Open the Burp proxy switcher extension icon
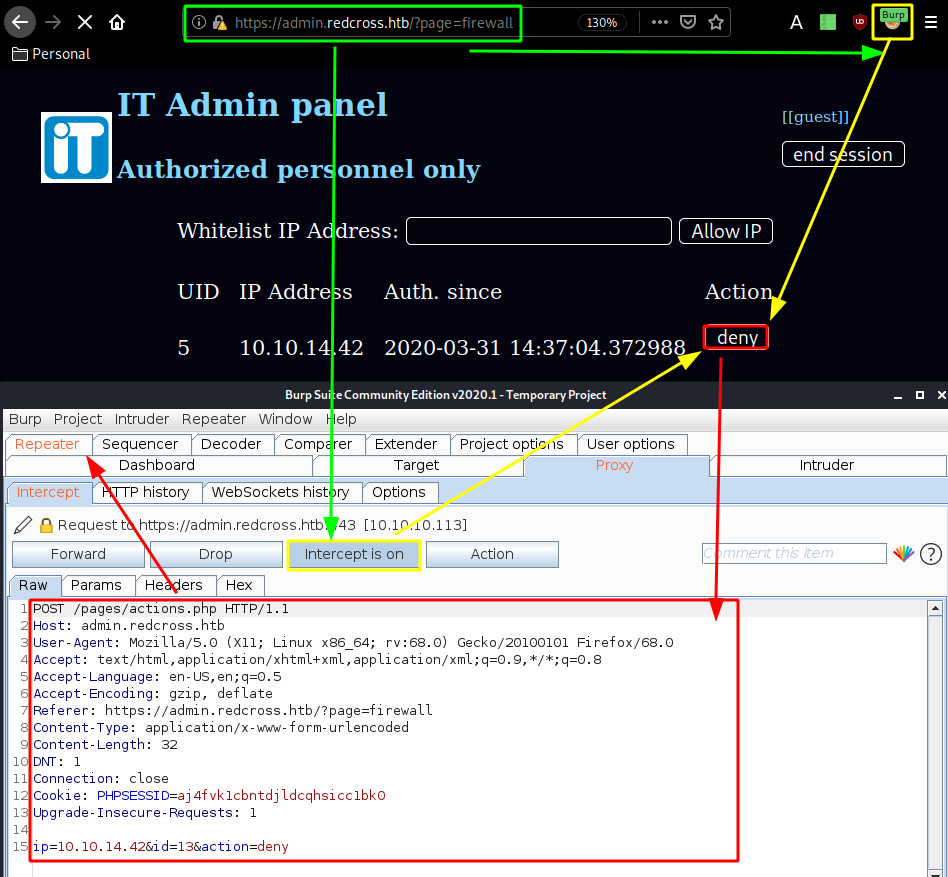 click(x=892, y=21)
